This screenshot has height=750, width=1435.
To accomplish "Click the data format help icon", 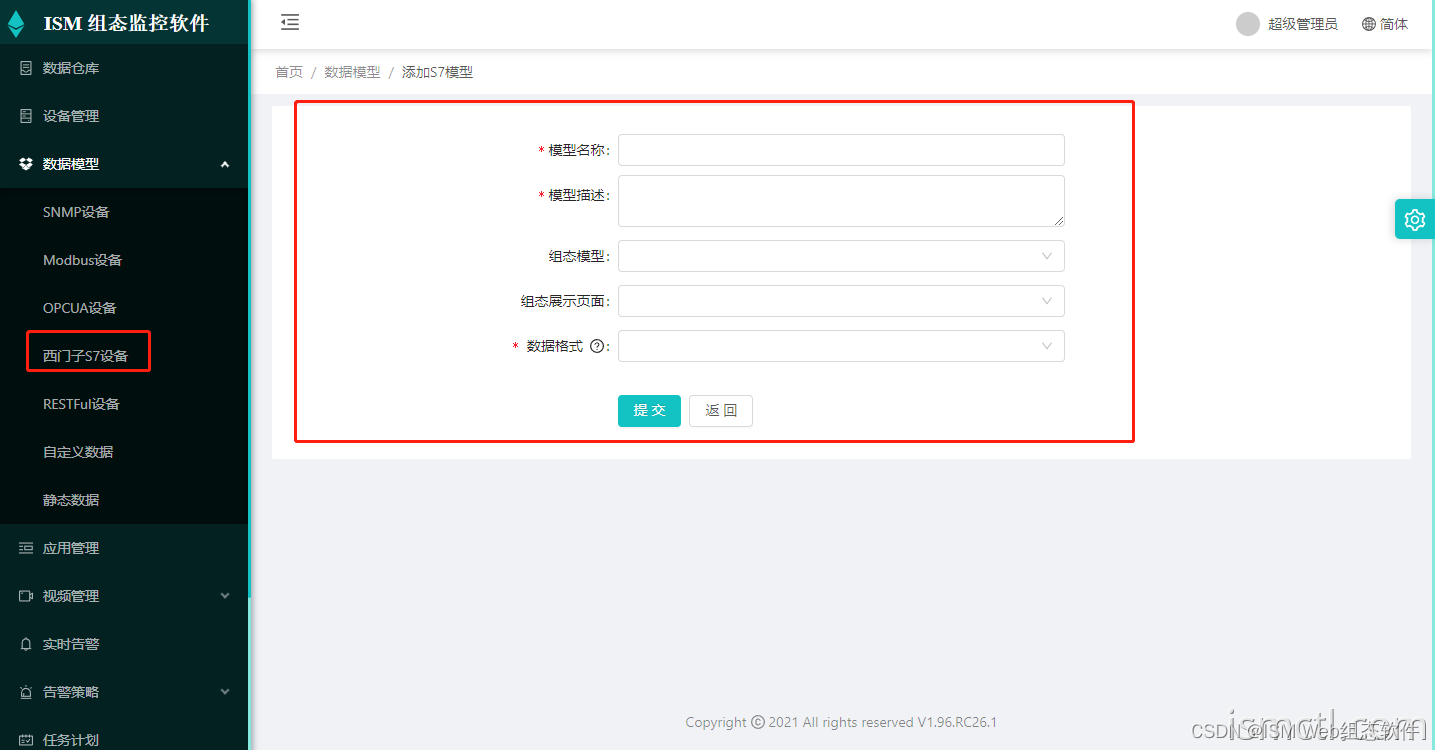I will [597, 346].
